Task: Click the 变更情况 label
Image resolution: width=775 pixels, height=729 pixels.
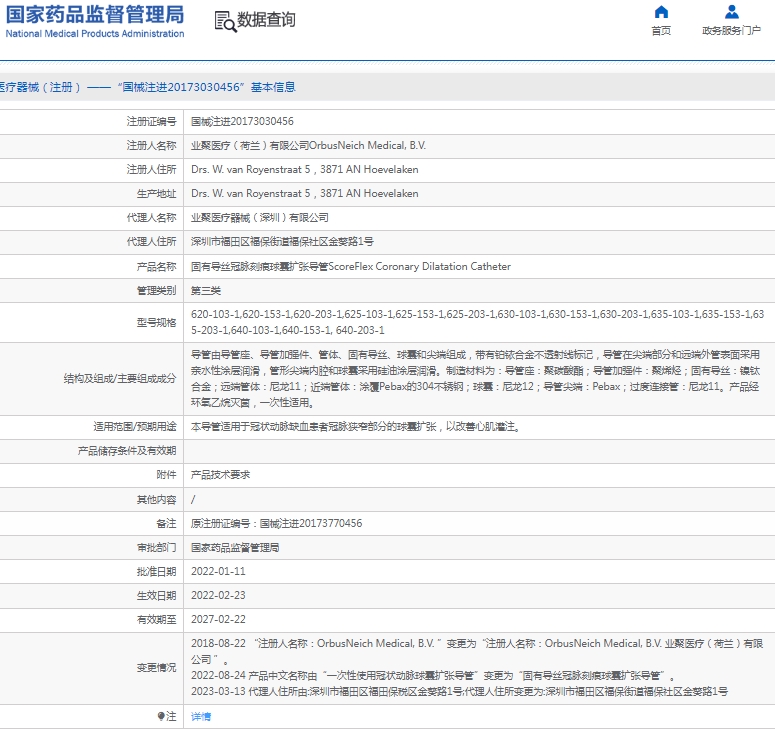Action: (x=156, y=668)
